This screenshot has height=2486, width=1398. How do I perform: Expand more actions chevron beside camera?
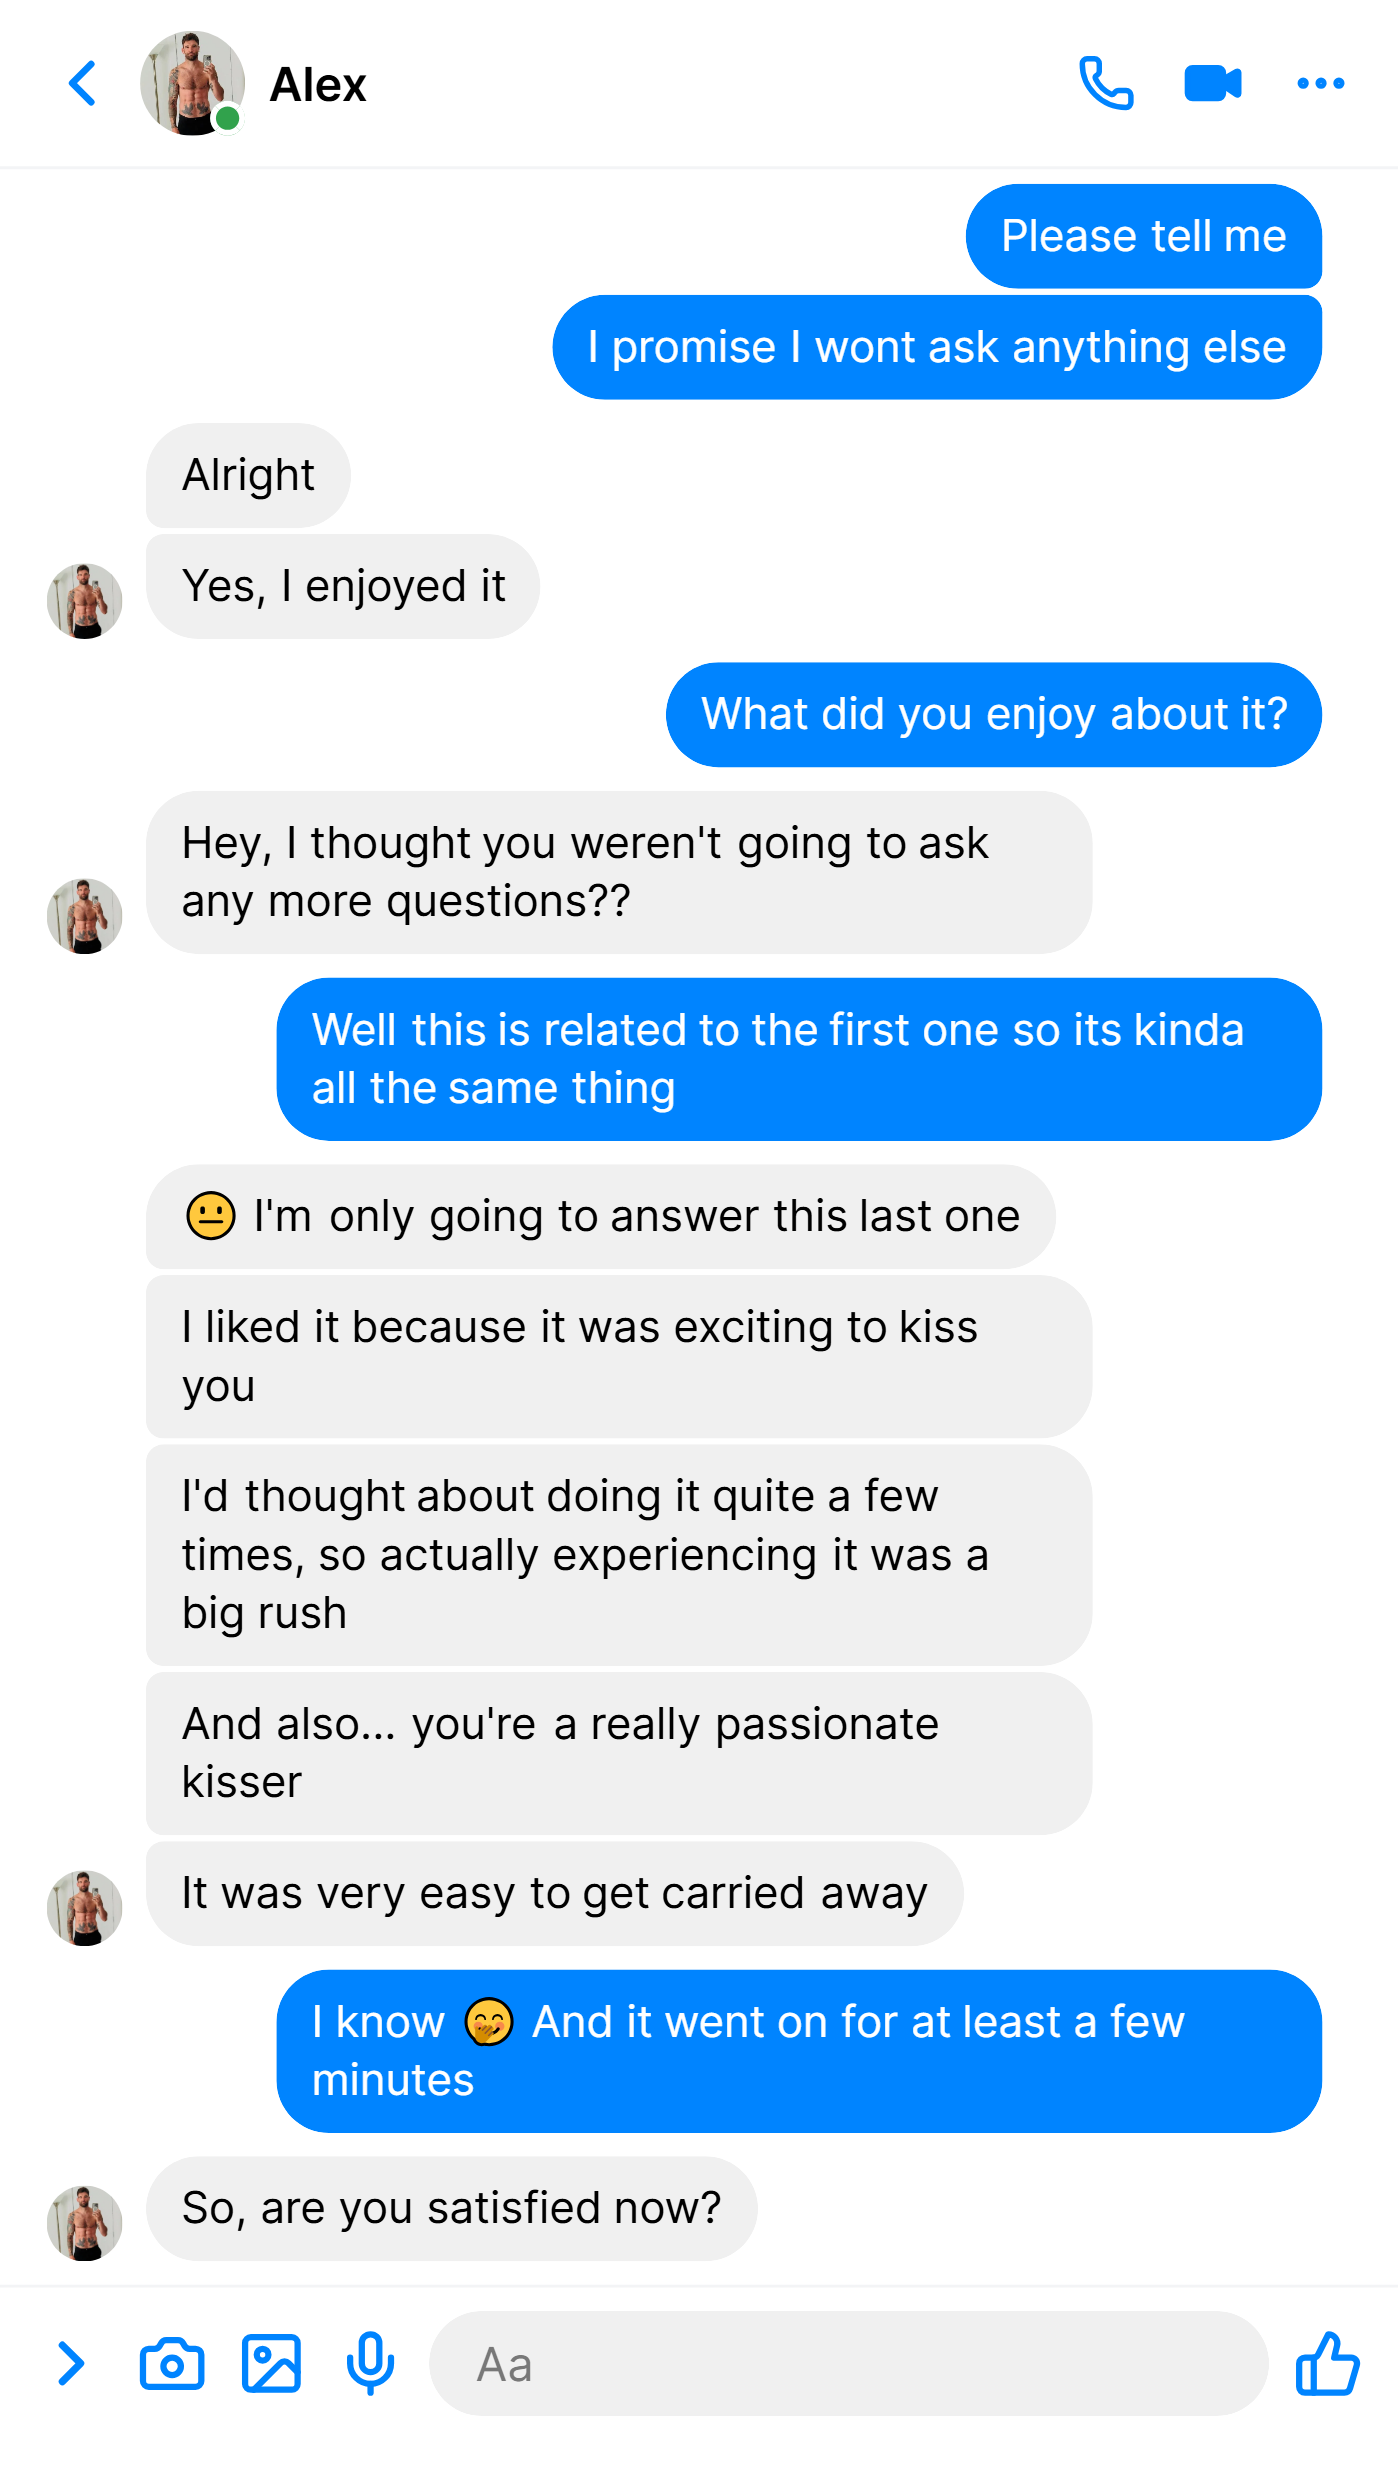click(70, 2364)
